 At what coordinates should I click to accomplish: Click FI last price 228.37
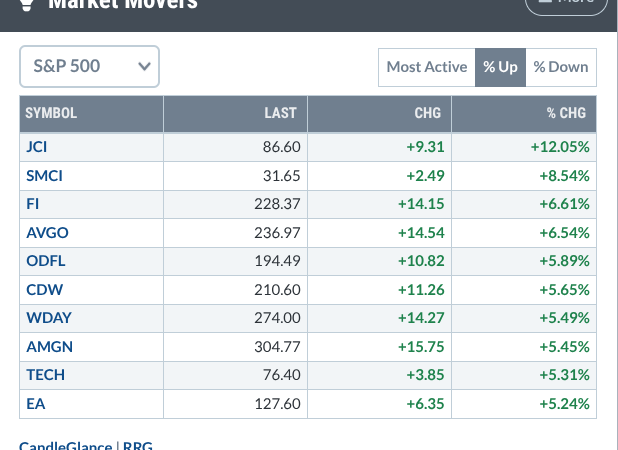point(277,204)
